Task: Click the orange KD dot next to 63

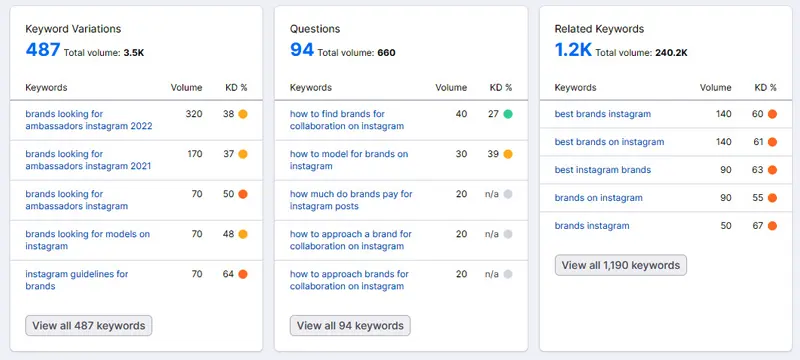Action: pos(772,170)
